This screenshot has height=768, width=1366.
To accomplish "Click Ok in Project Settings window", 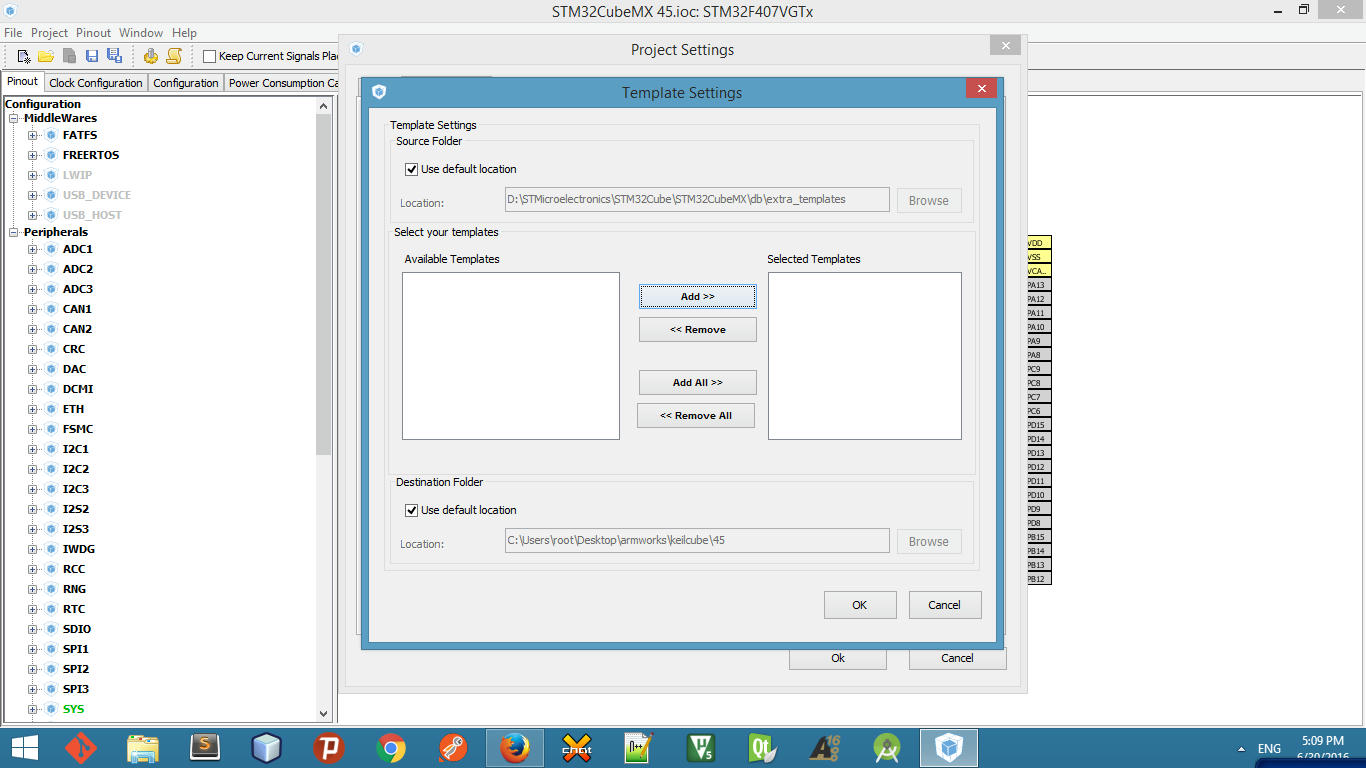I will [838, 658].
